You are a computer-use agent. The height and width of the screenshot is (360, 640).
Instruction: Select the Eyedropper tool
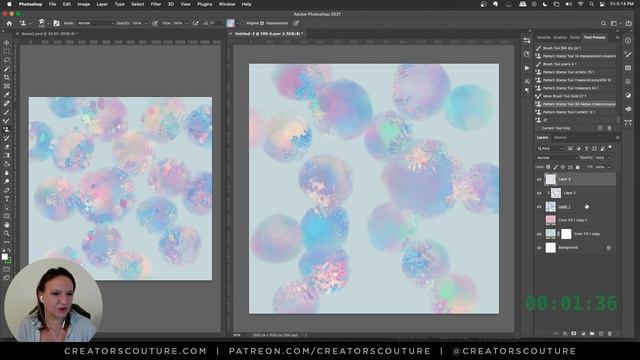click(x=7, y=95)
